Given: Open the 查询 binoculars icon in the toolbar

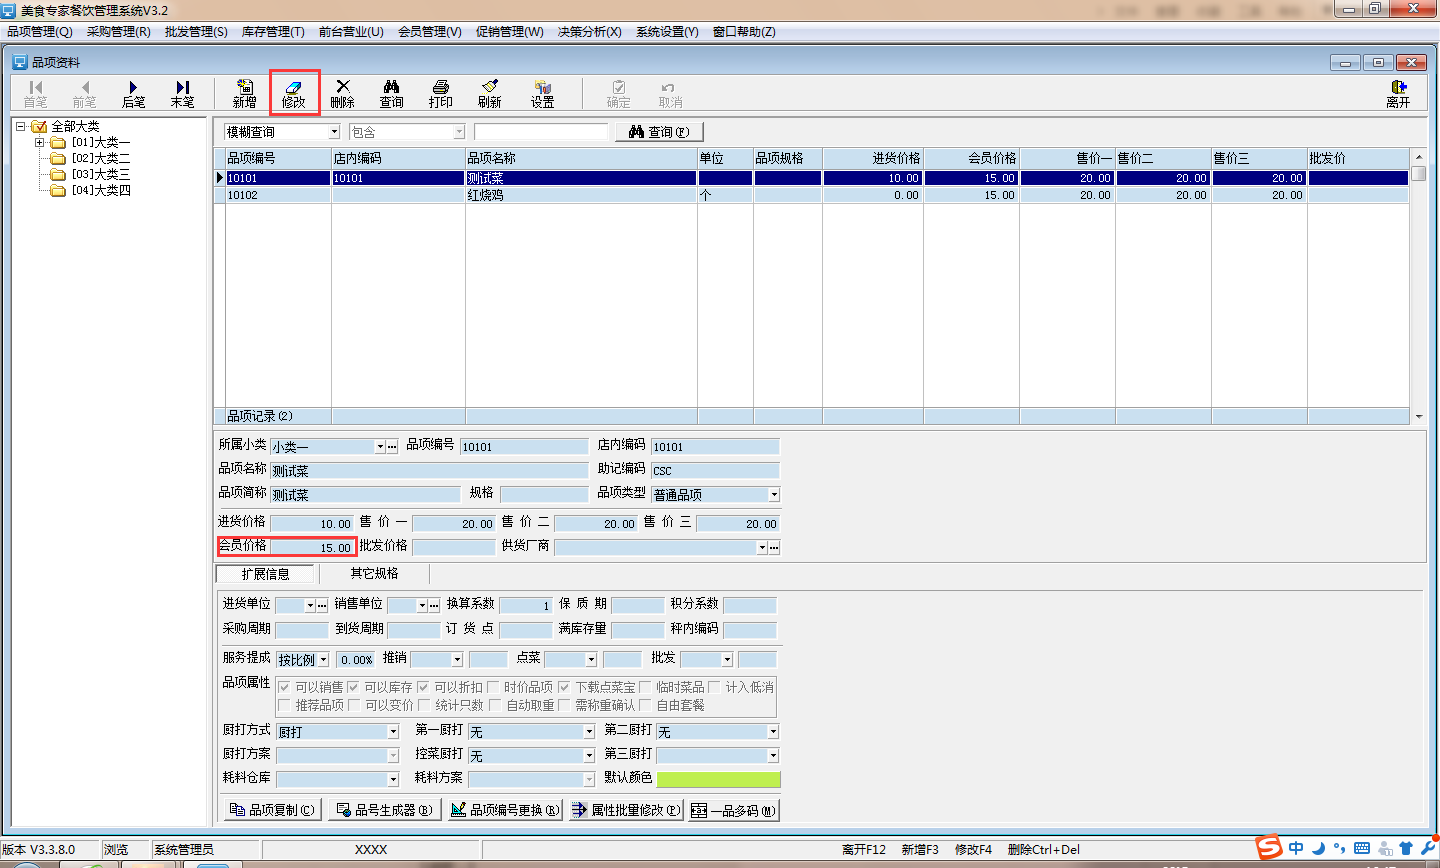Looking at the screenshot, I should (x=391, y=93).
